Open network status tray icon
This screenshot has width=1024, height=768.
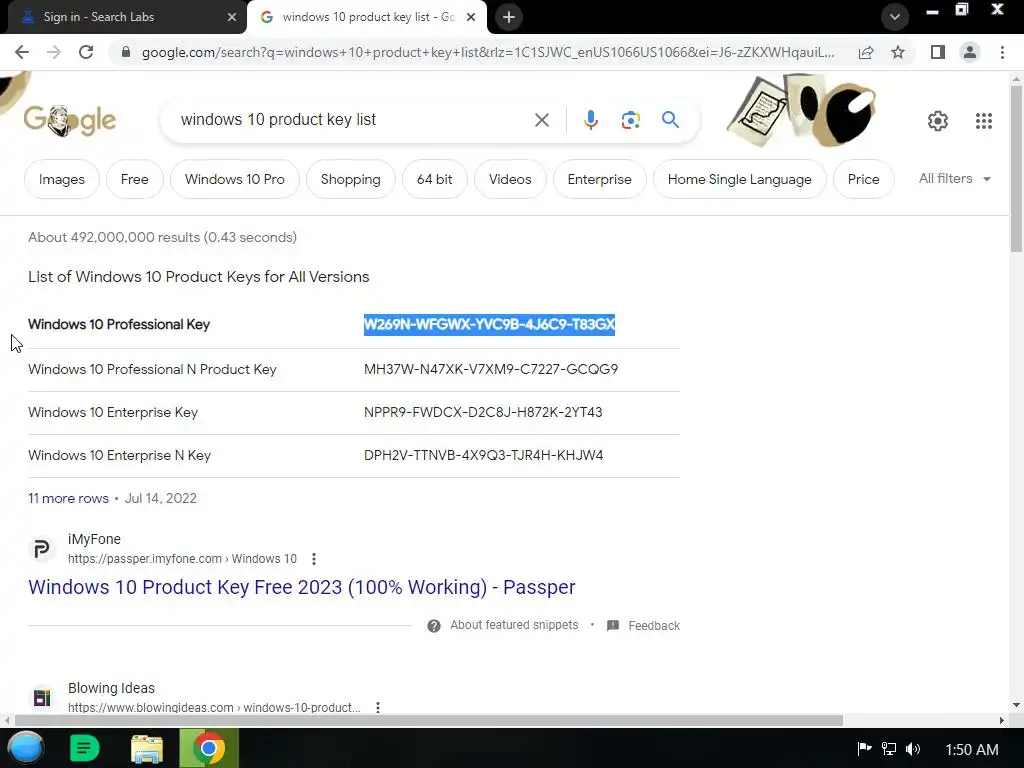tap(889, 748)
